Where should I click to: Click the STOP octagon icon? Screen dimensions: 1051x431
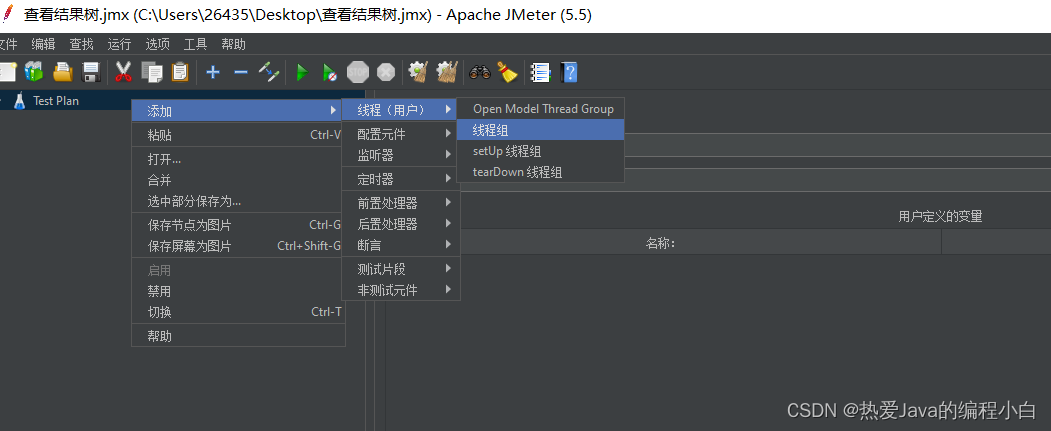358,72
